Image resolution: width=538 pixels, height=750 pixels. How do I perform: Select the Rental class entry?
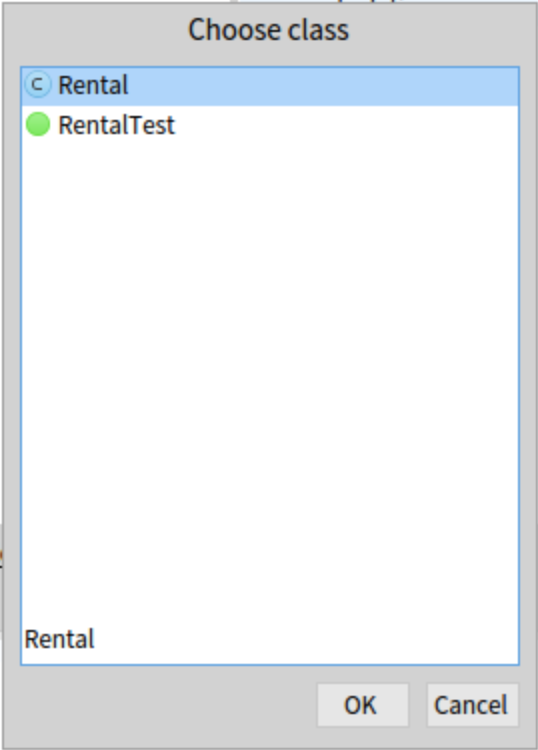(270, 86)
